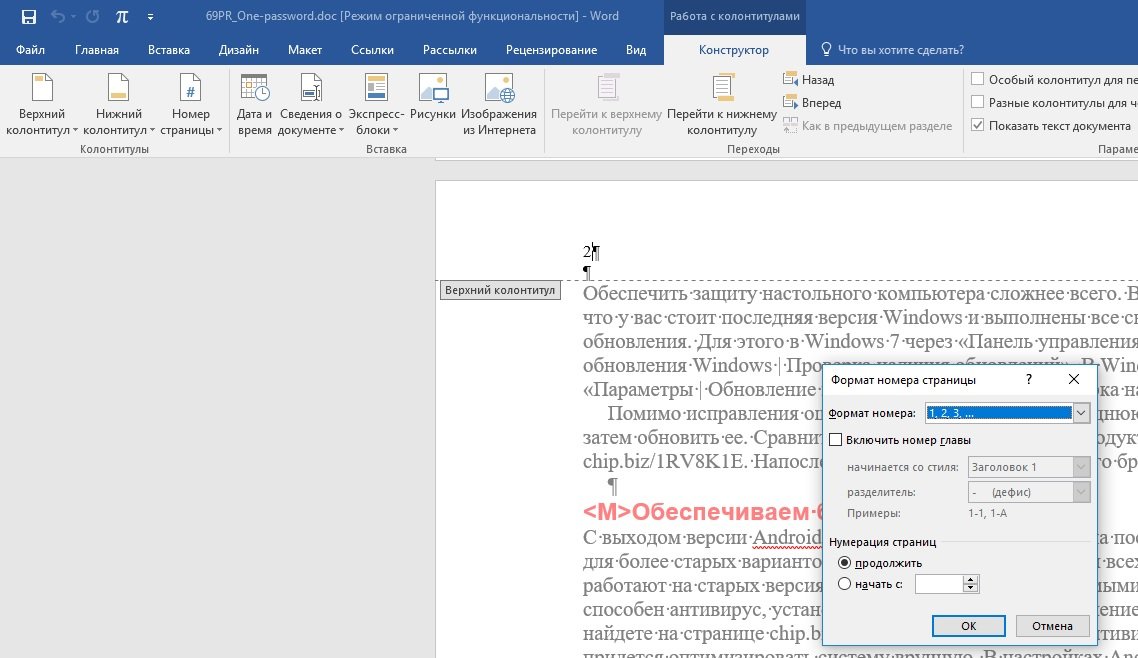This screenshot has width=1138, height=658.
Task: Uncheck Показать текст документа
Action: tap(978, 125)
